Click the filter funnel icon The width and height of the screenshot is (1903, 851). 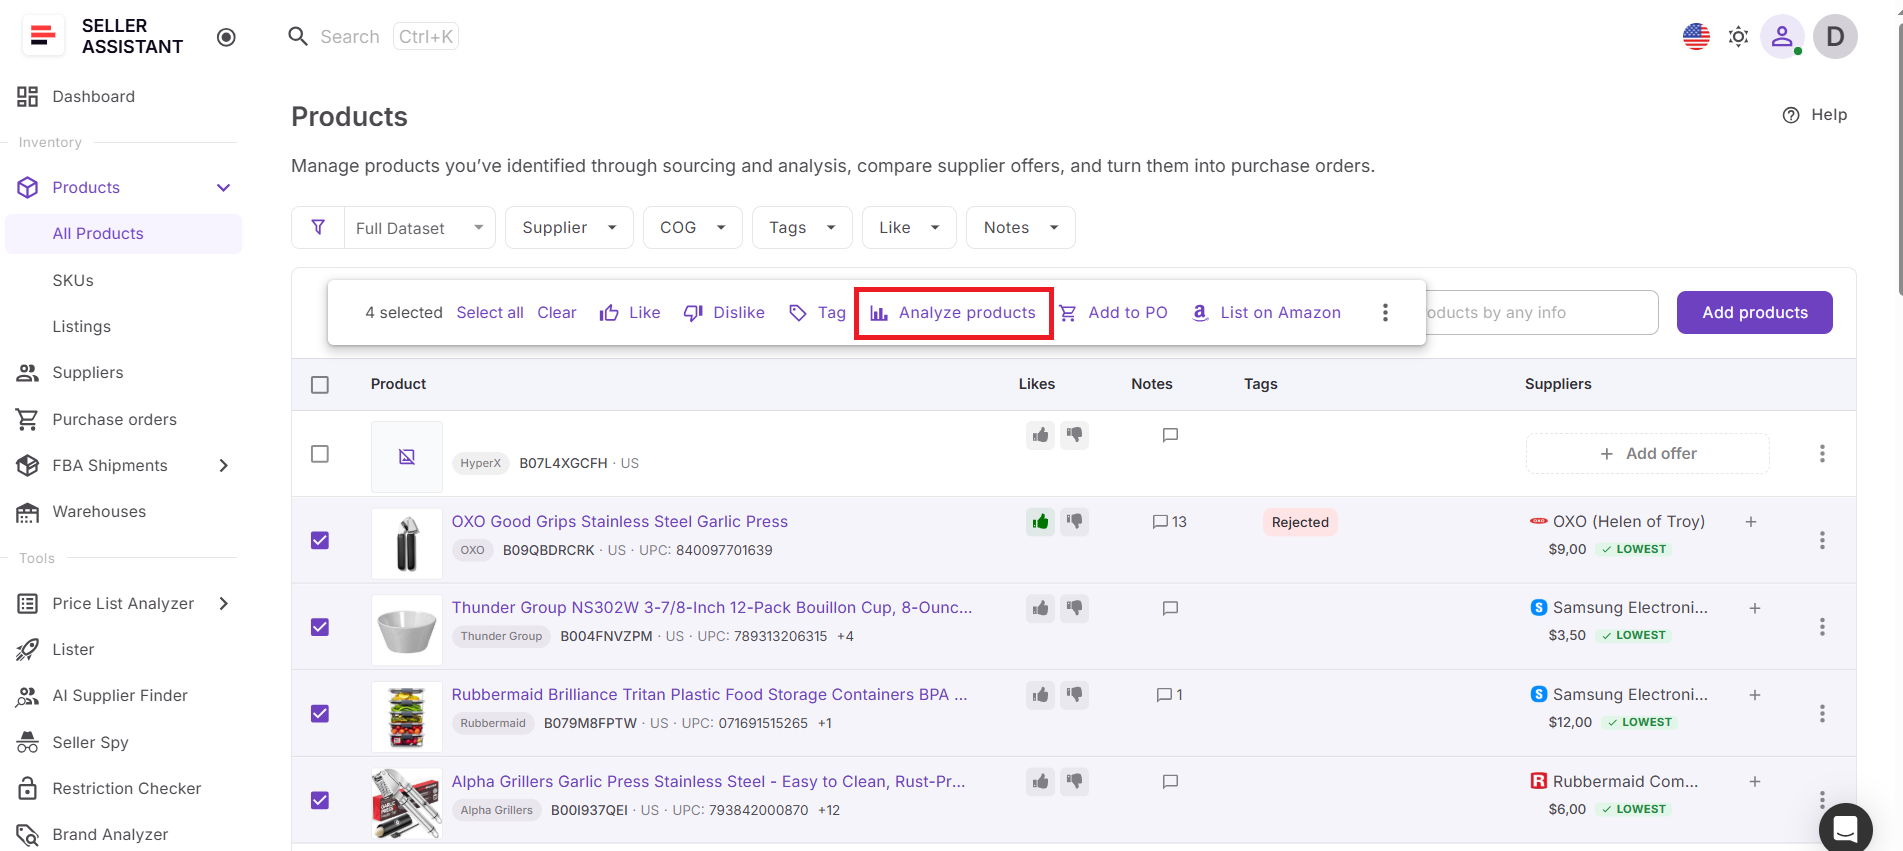pyautogui.click(x=318, y=228)
